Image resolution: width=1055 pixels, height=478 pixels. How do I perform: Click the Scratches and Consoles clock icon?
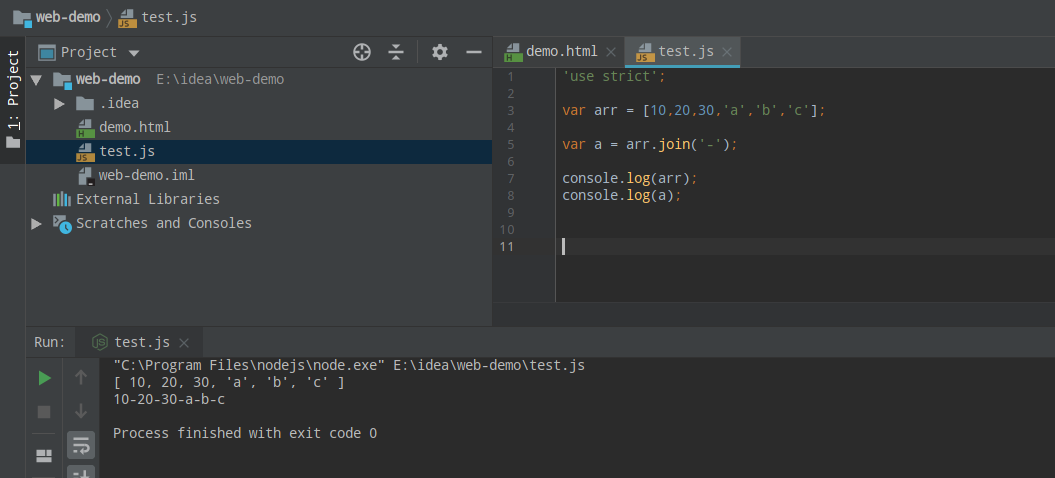(x=62, y=224)
